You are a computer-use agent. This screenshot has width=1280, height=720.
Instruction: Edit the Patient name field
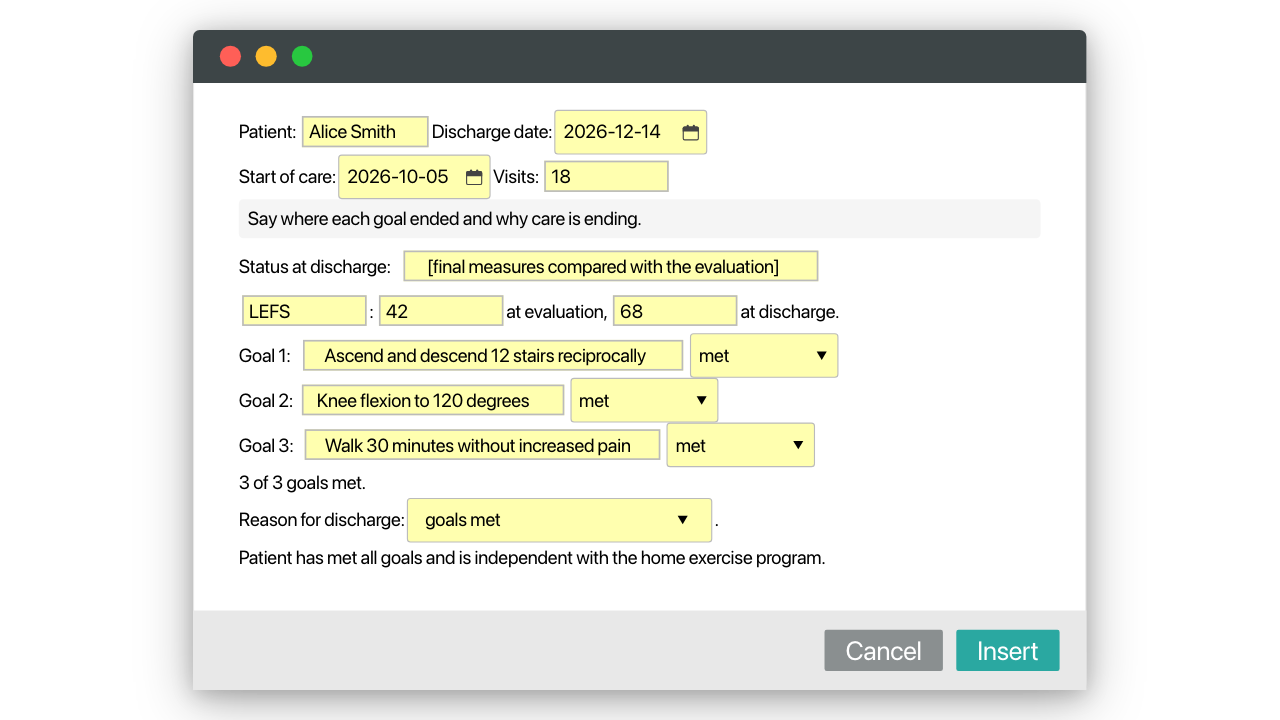[365, 132]
